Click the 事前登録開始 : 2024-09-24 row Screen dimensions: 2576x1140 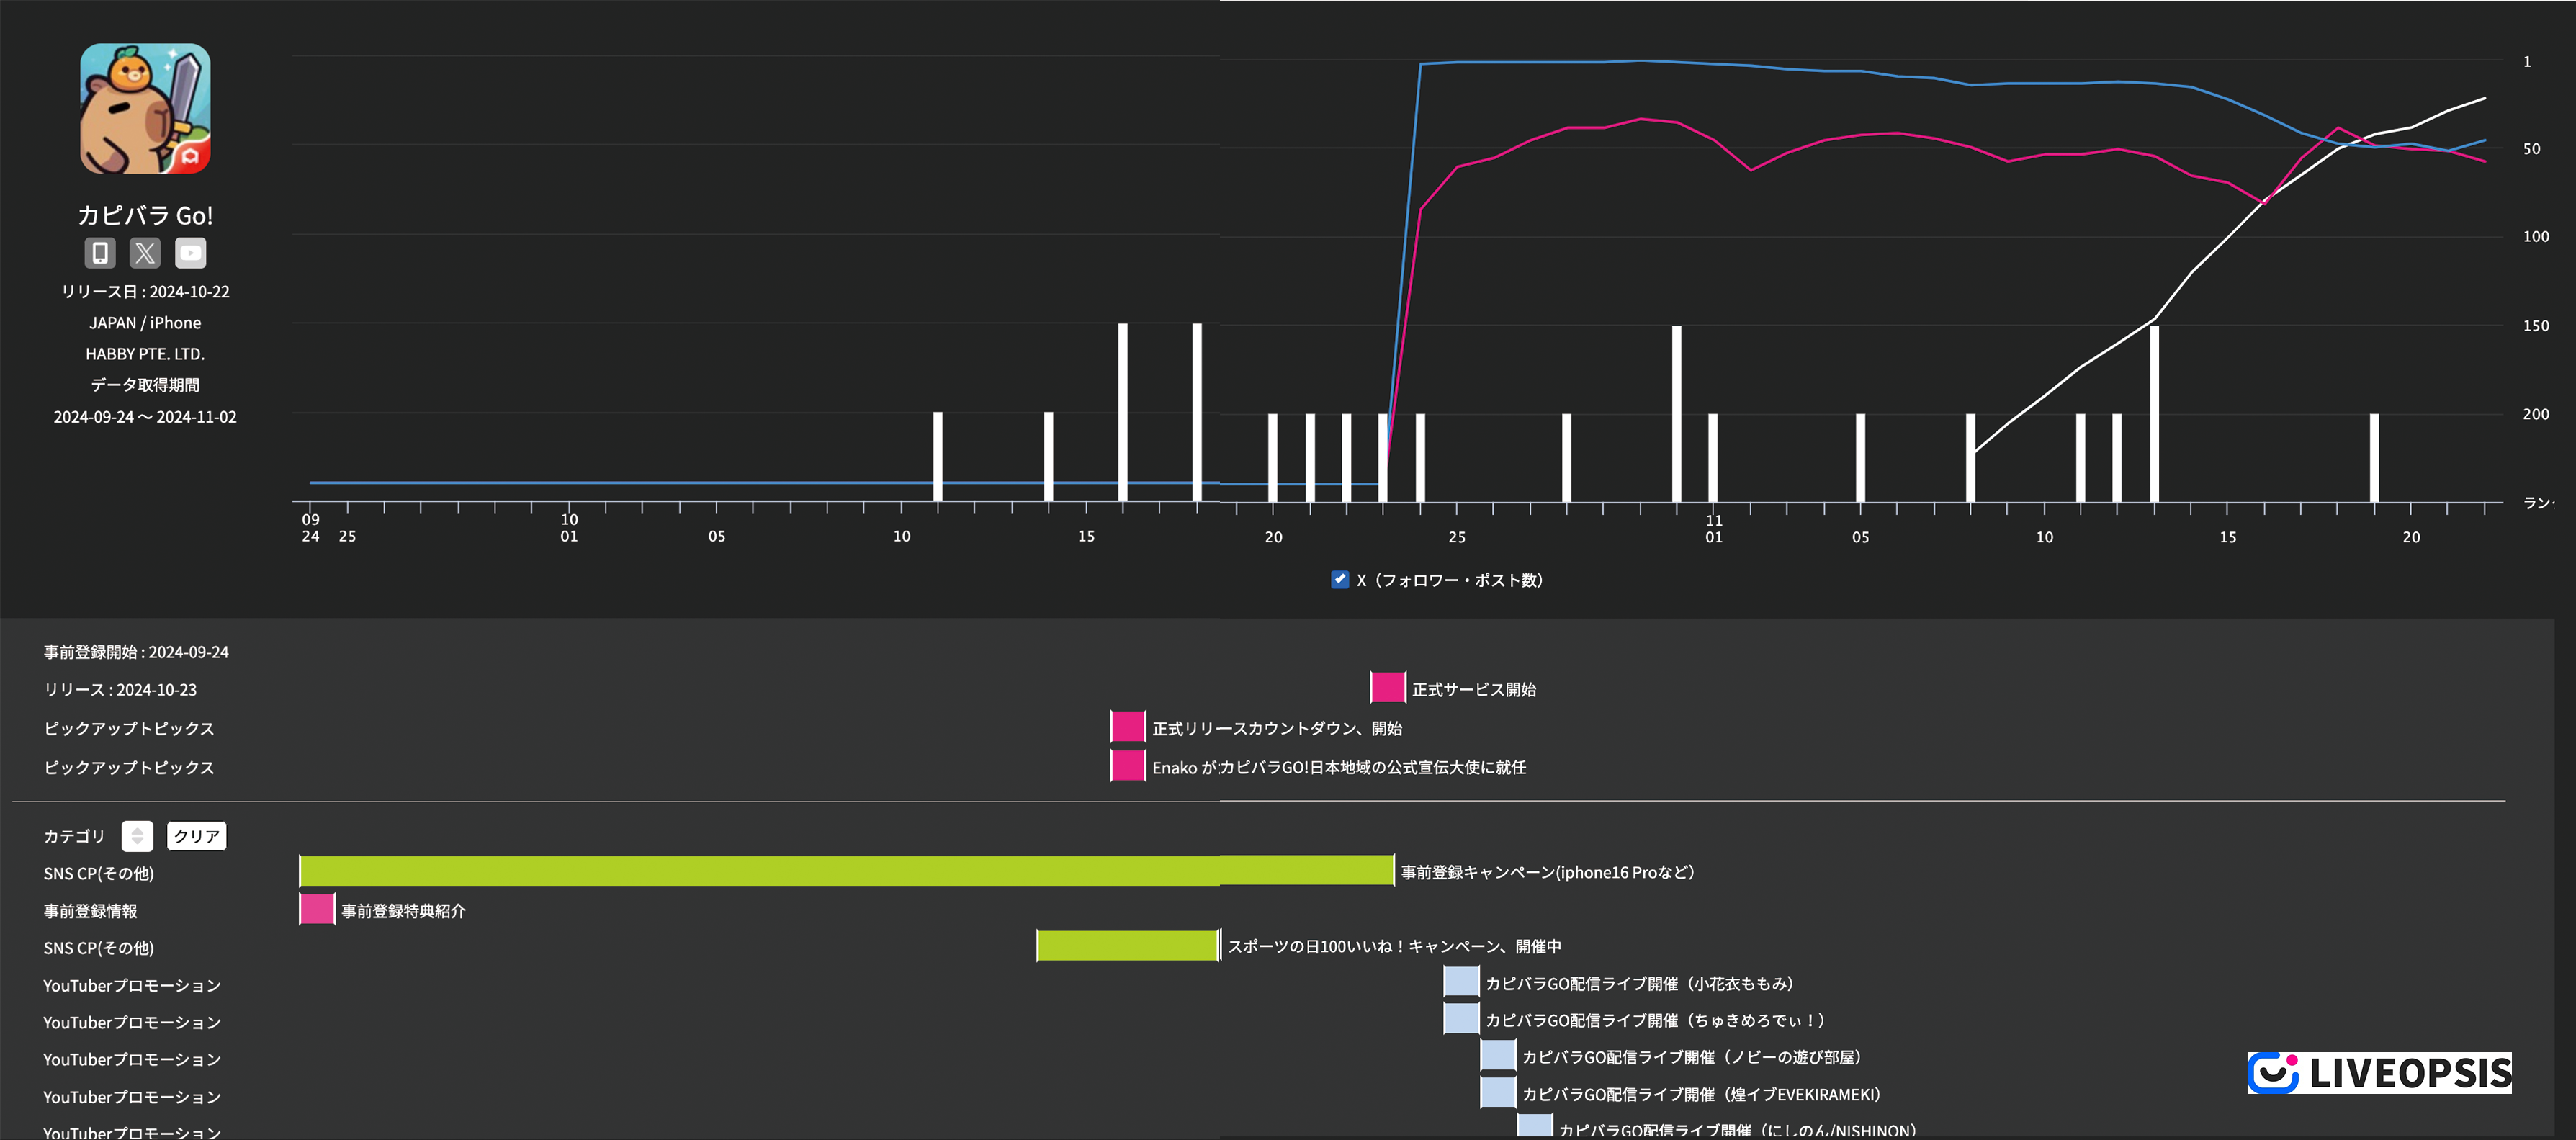[136, 651]
